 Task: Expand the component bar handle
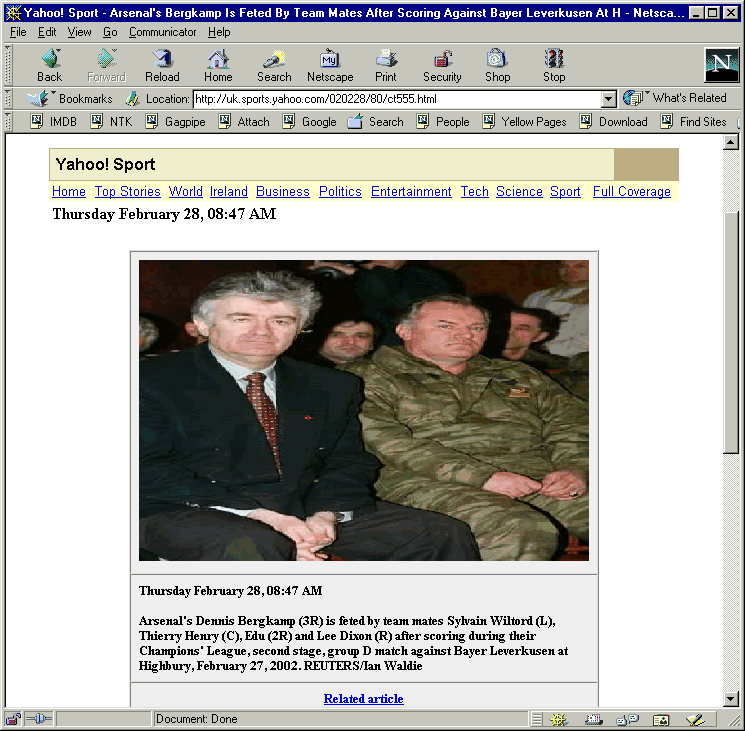coord(536,720)
